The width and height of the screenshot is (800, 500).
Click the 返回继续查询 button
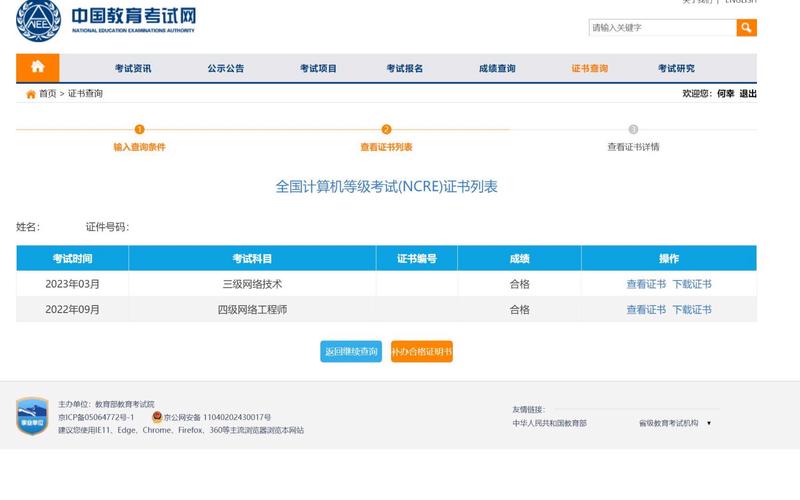click(351, 352)
